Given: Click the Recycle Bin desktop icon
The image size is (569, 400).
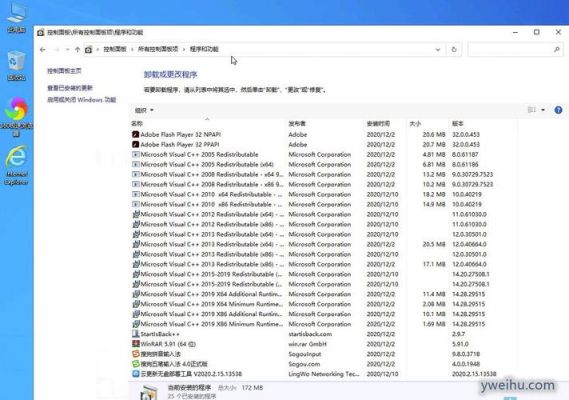Looking at the screenshot, I should coord(16,62).
